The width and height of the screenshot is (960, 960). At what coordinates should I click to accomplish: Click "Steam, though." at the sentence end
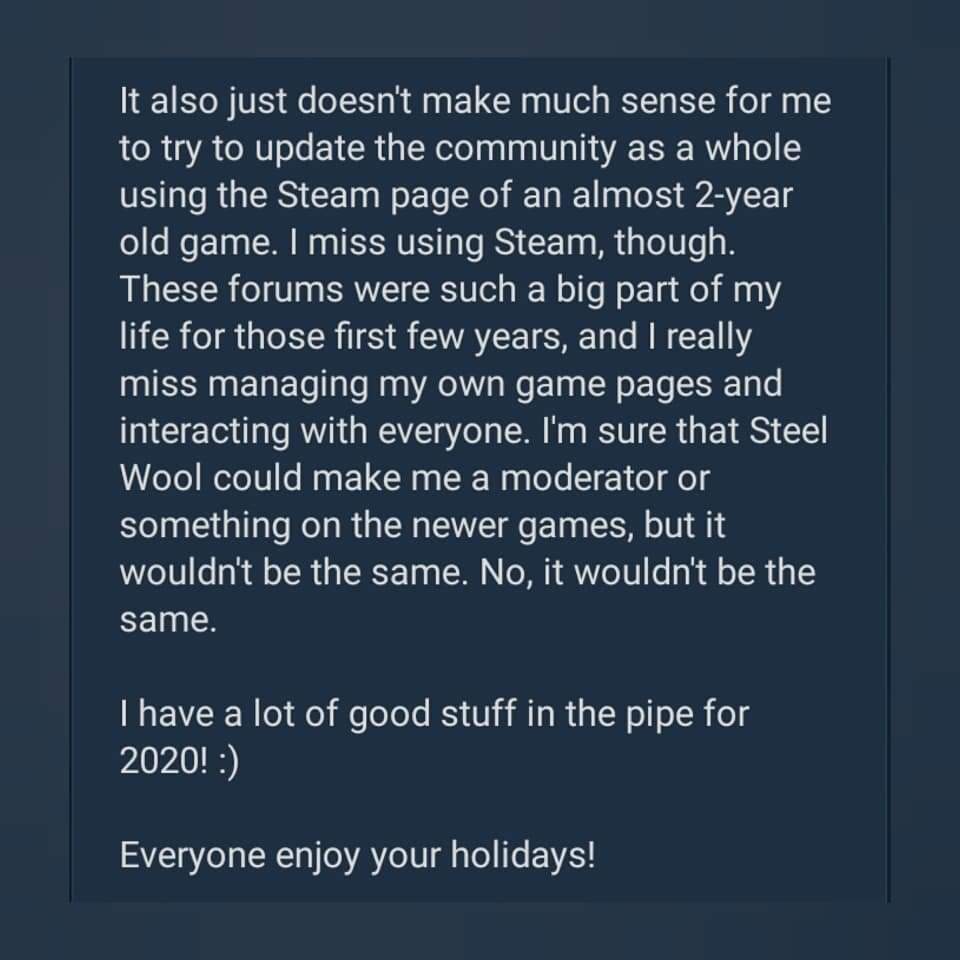pos(615,242)
